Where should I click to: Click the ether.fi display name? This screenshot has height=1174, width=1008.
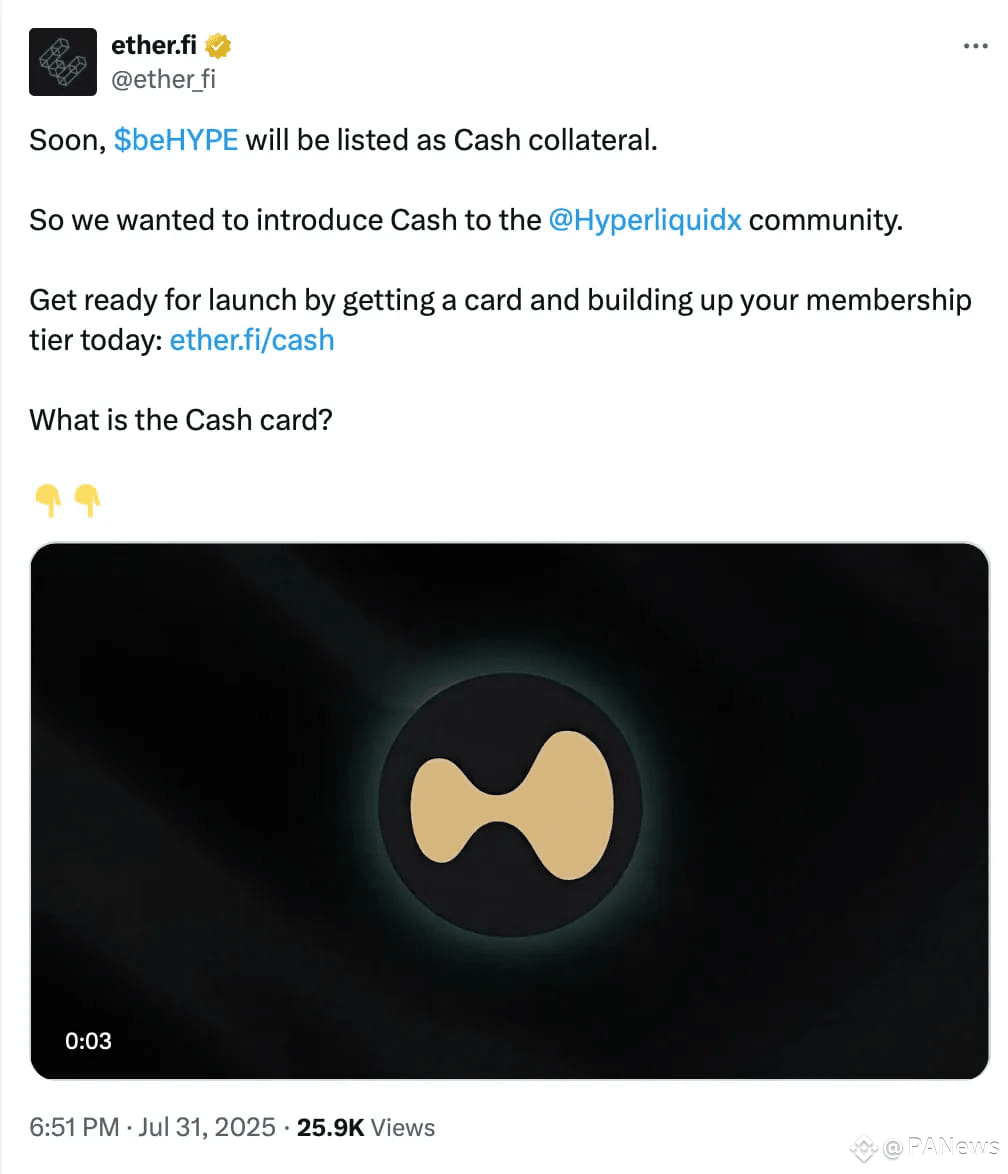click(x=154, y=46)
